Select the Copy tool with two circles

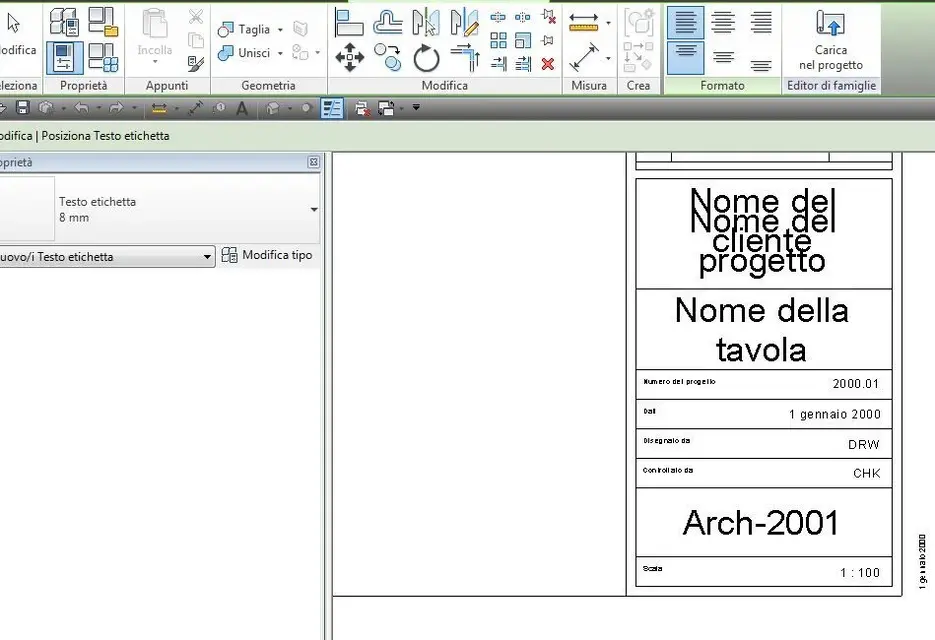388,58
